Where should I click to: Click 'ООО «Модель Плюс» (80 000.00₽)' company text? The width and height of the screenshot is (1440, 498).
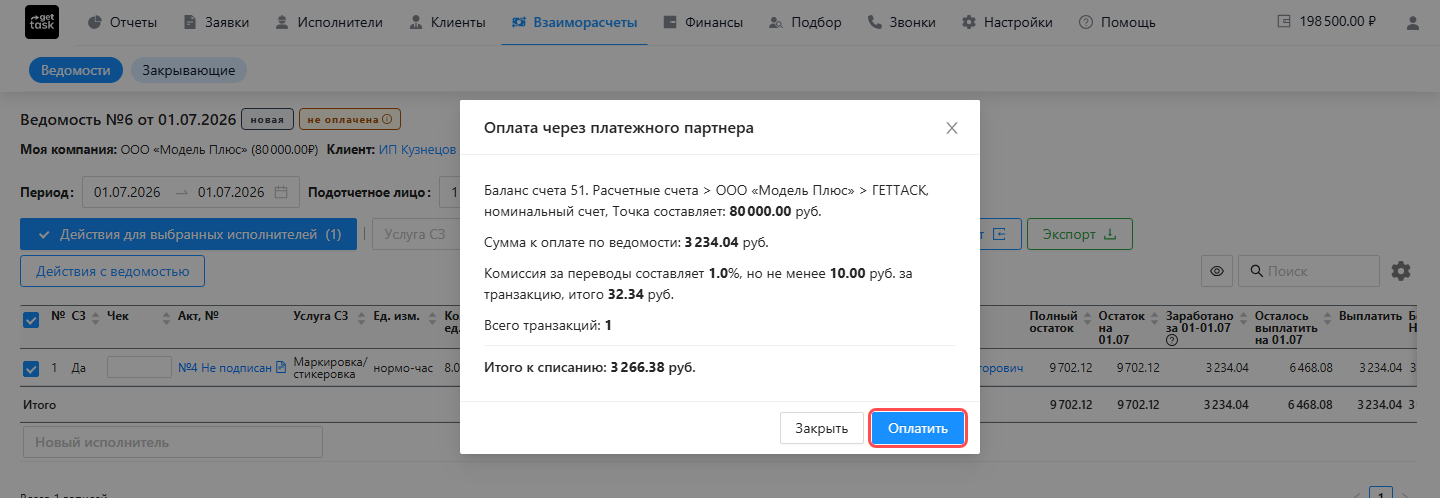coord(219,150)
